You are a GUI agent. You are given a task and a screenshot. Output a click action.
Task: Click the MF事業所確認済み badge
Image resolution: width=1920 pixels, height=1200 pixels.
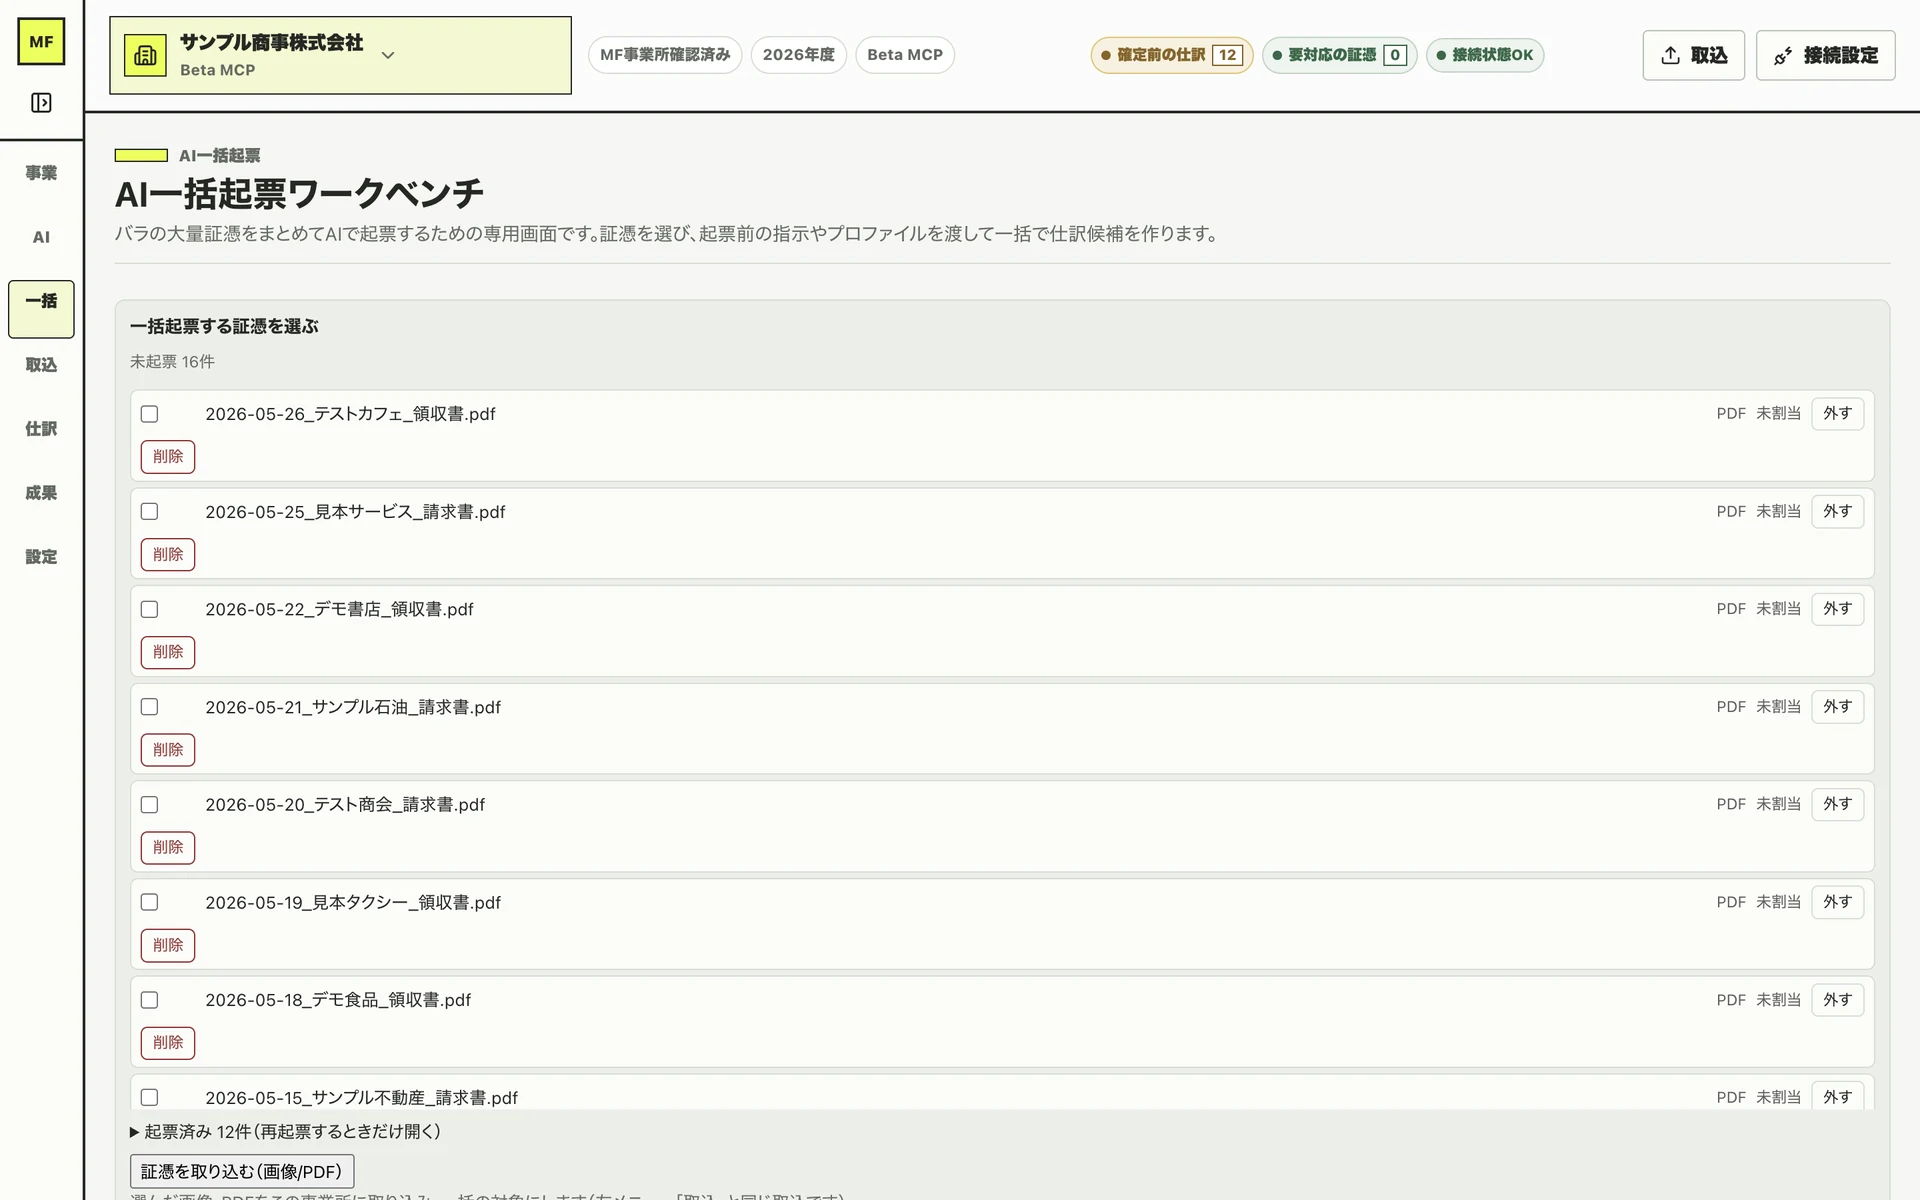(665, 55)
